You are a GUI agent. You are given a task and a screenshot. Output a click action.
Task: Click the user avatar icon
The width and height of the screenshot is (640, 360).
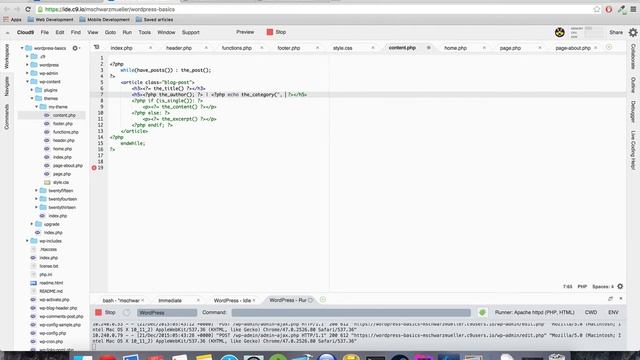[560, 32]
